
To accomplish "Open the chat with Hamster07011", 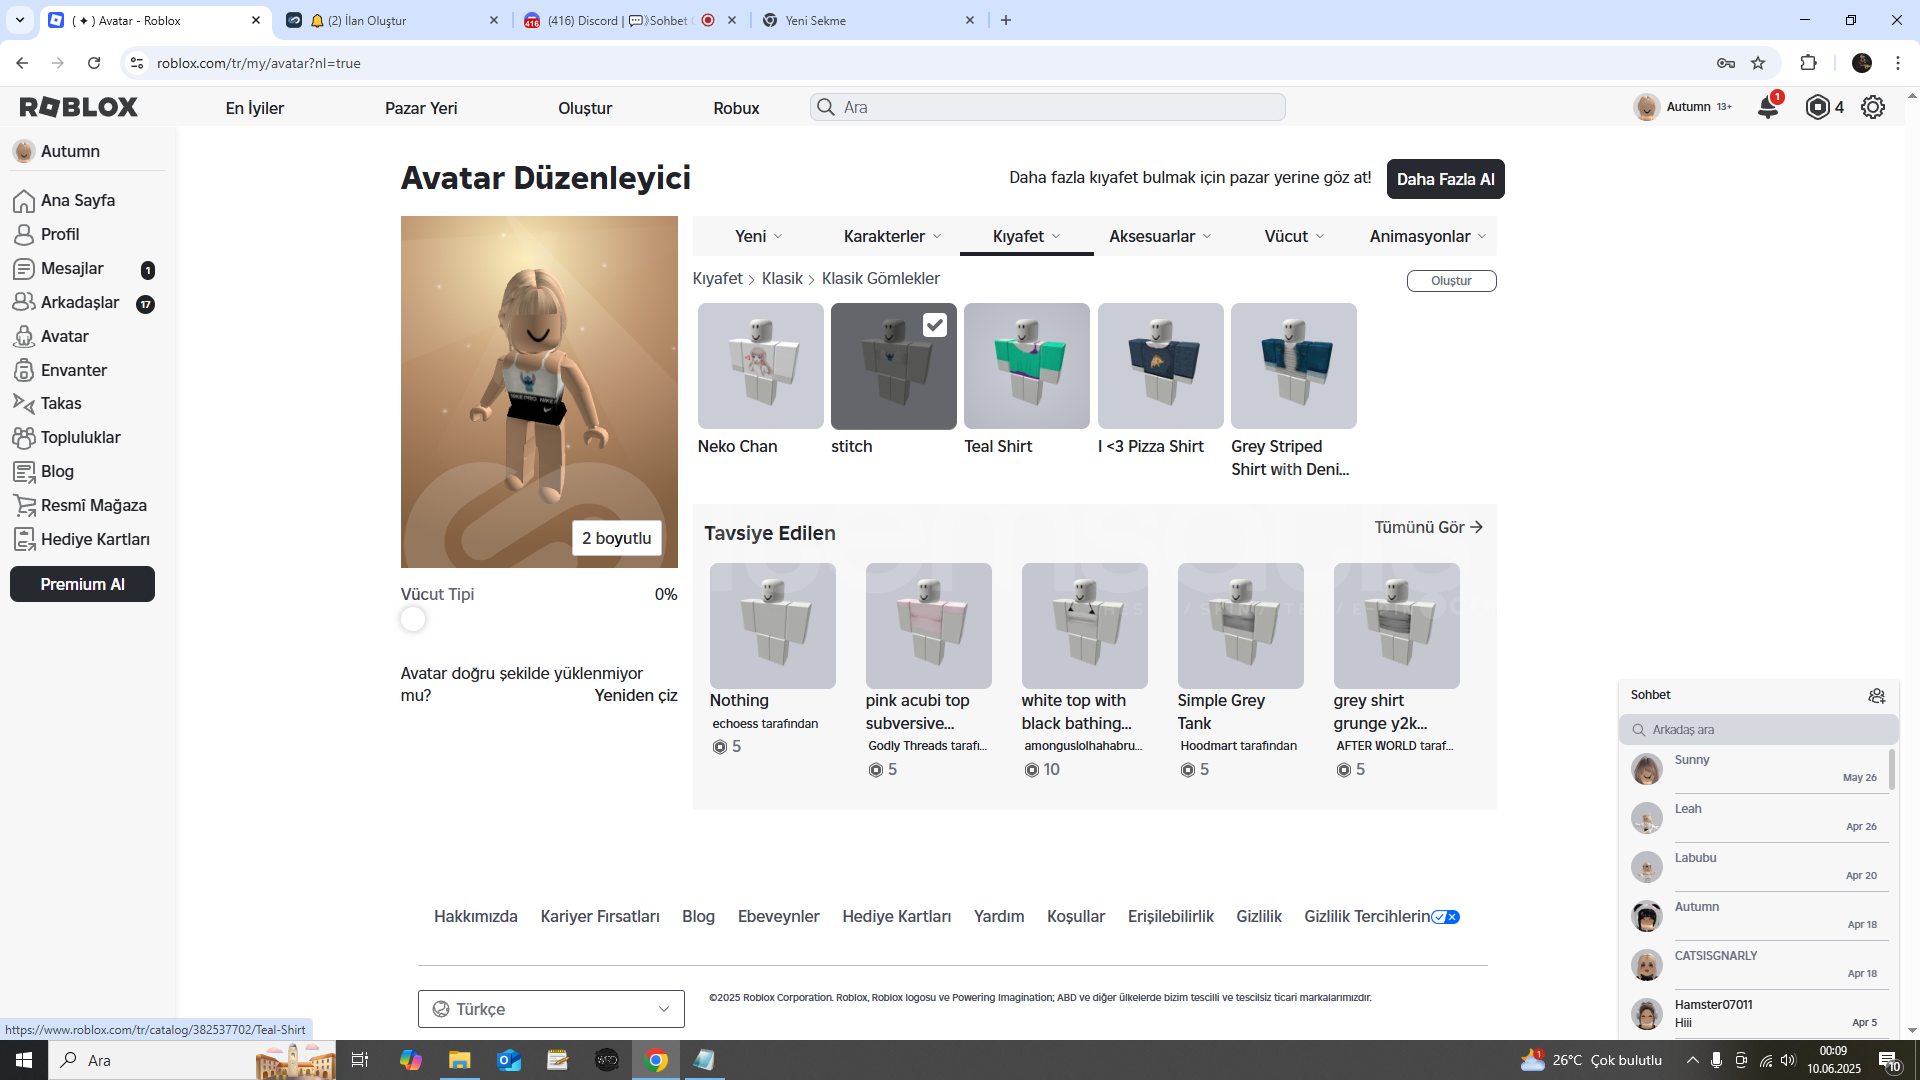I will [x=1758, y=1013].
